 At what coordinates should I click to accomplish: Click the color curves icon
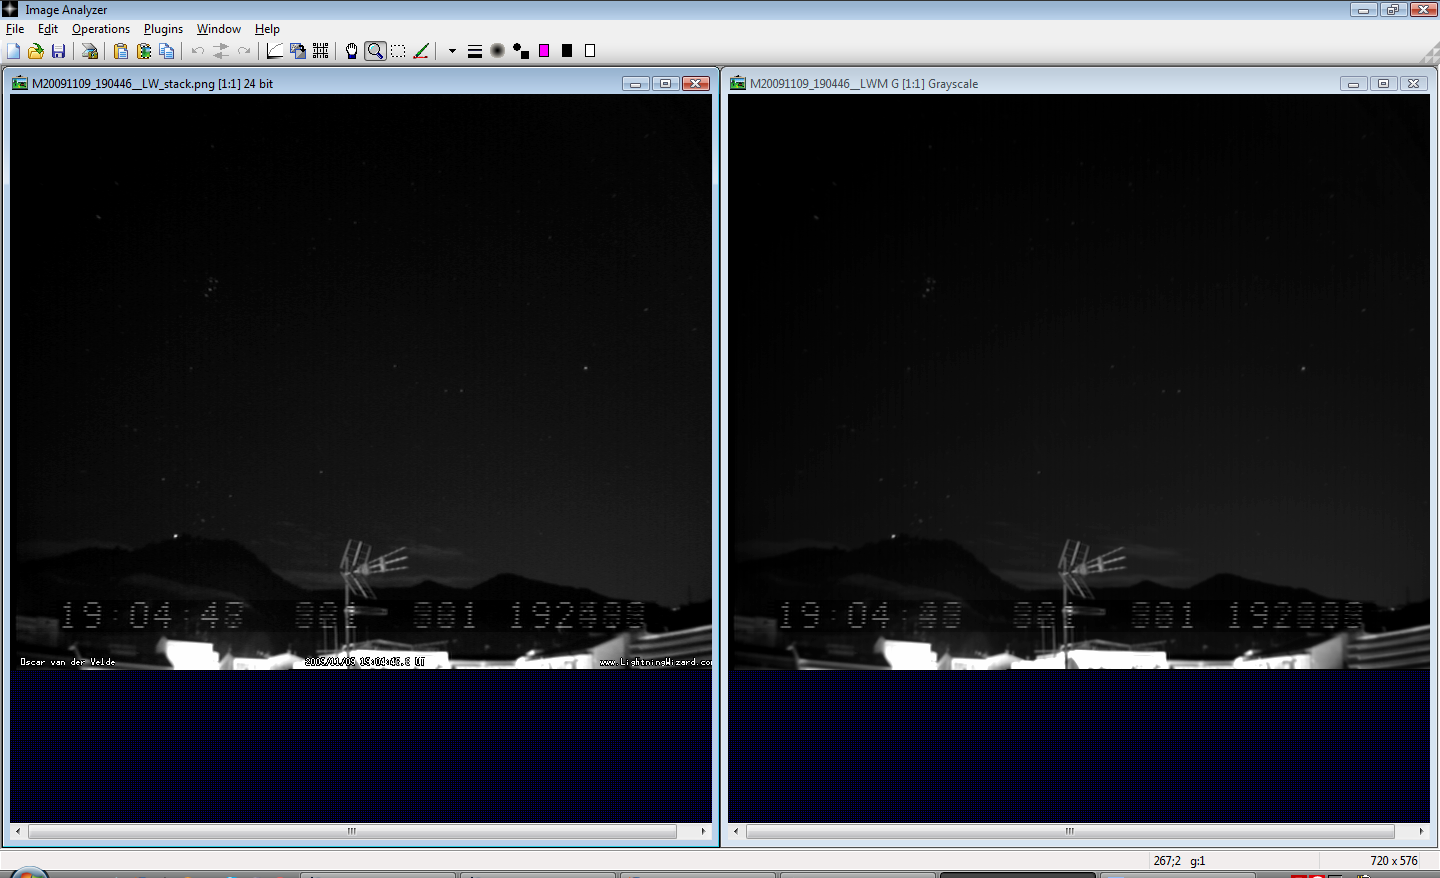point(275,51)
